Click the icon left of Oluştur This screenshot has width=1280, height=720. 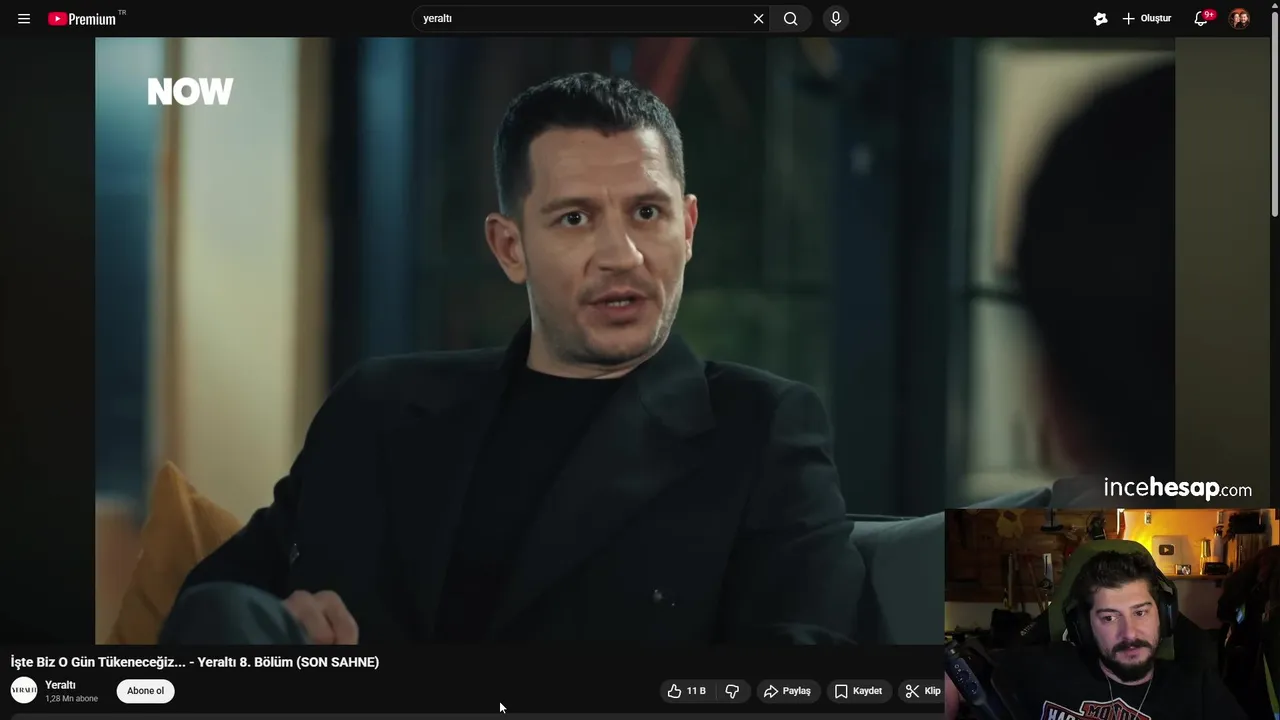click(1100, 19)
